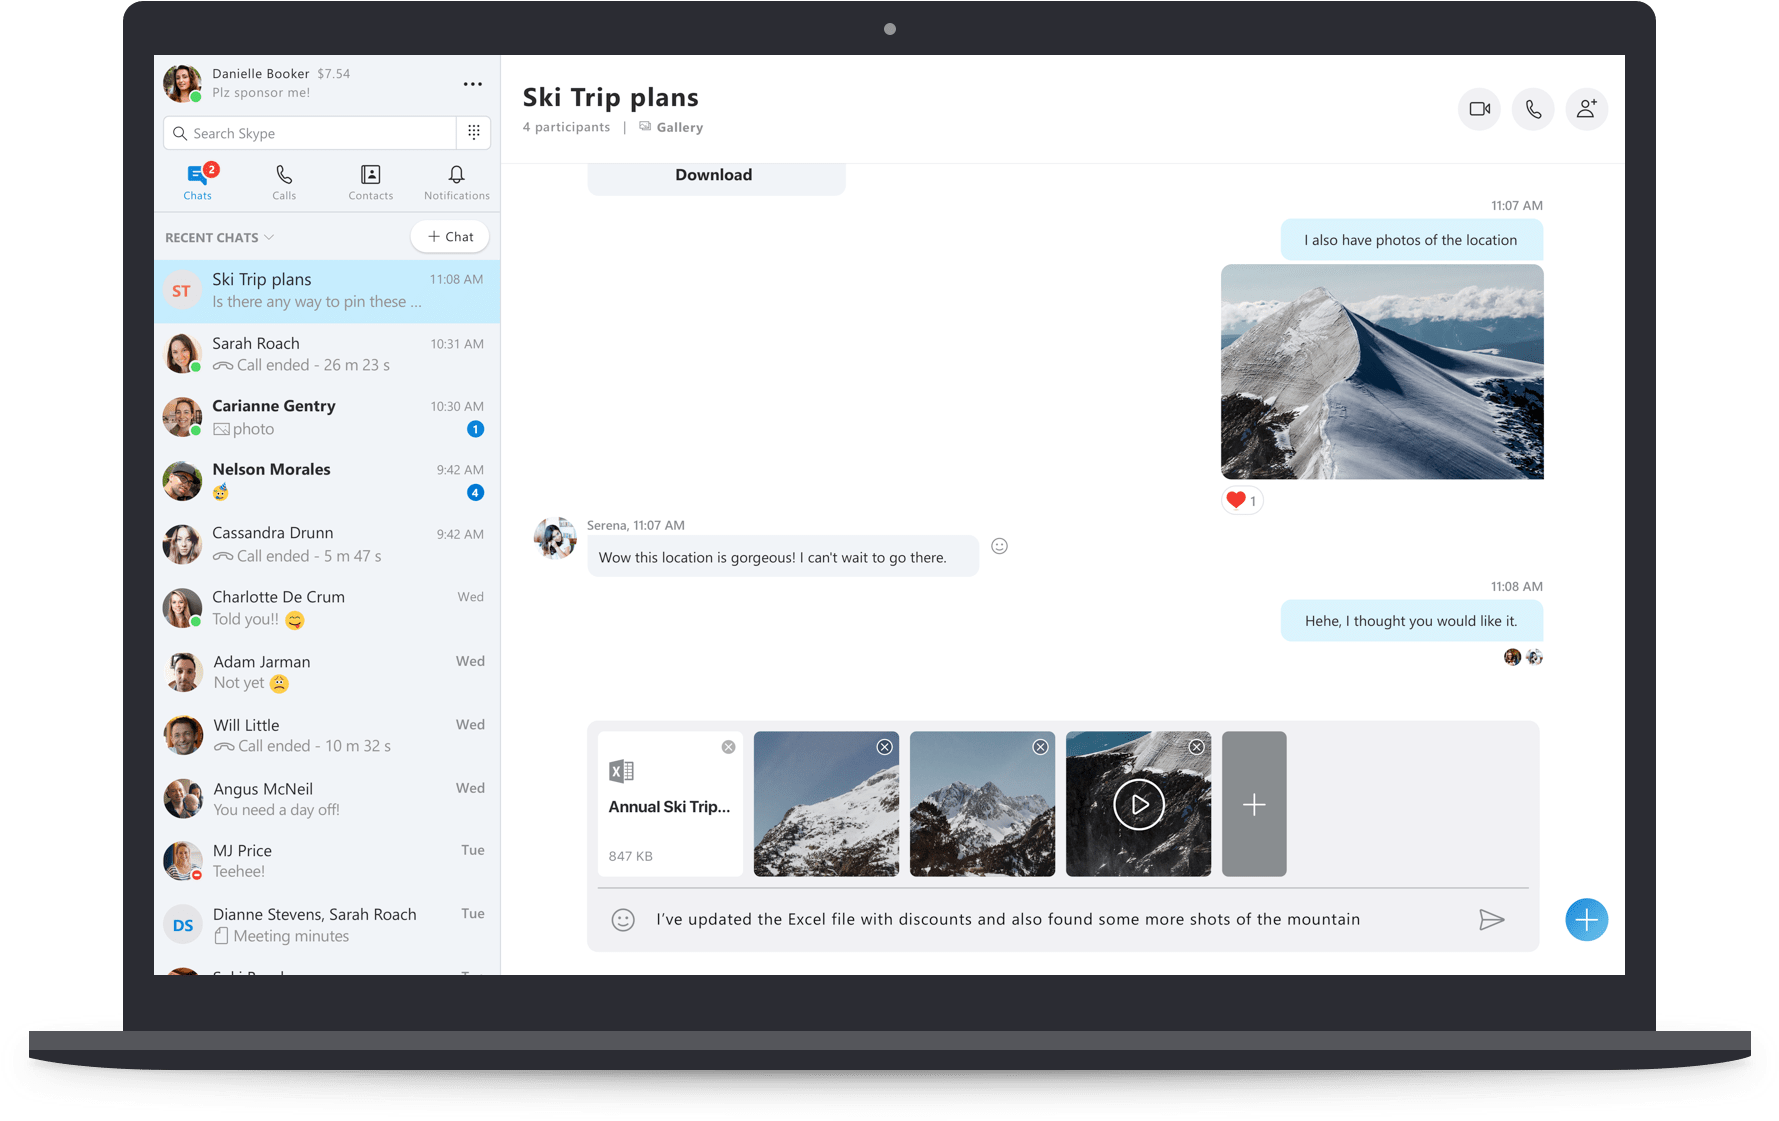
Task: React to Serena's message with emoji
Action: click(x=999, y=546)
